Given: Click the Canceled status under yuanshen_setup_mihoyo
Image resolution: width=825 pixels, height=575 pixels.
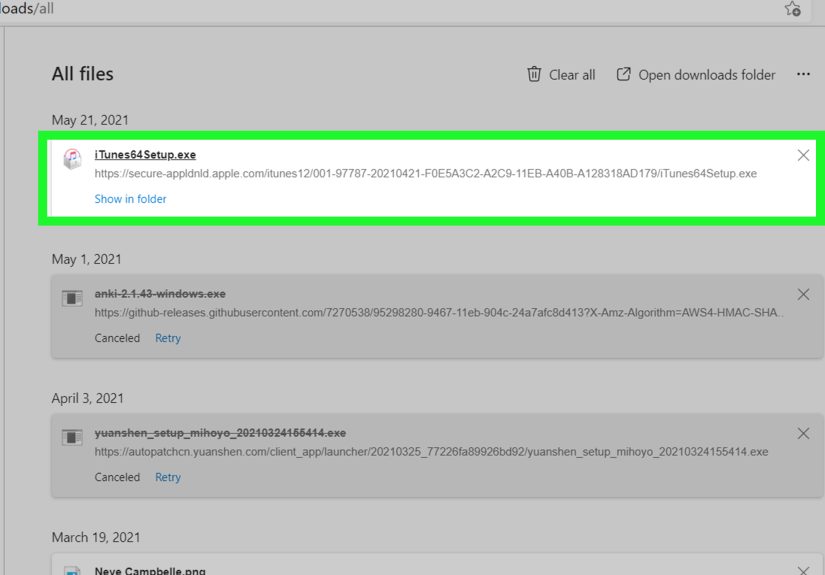Looking at the screenshot, I should tap(117, 477).
